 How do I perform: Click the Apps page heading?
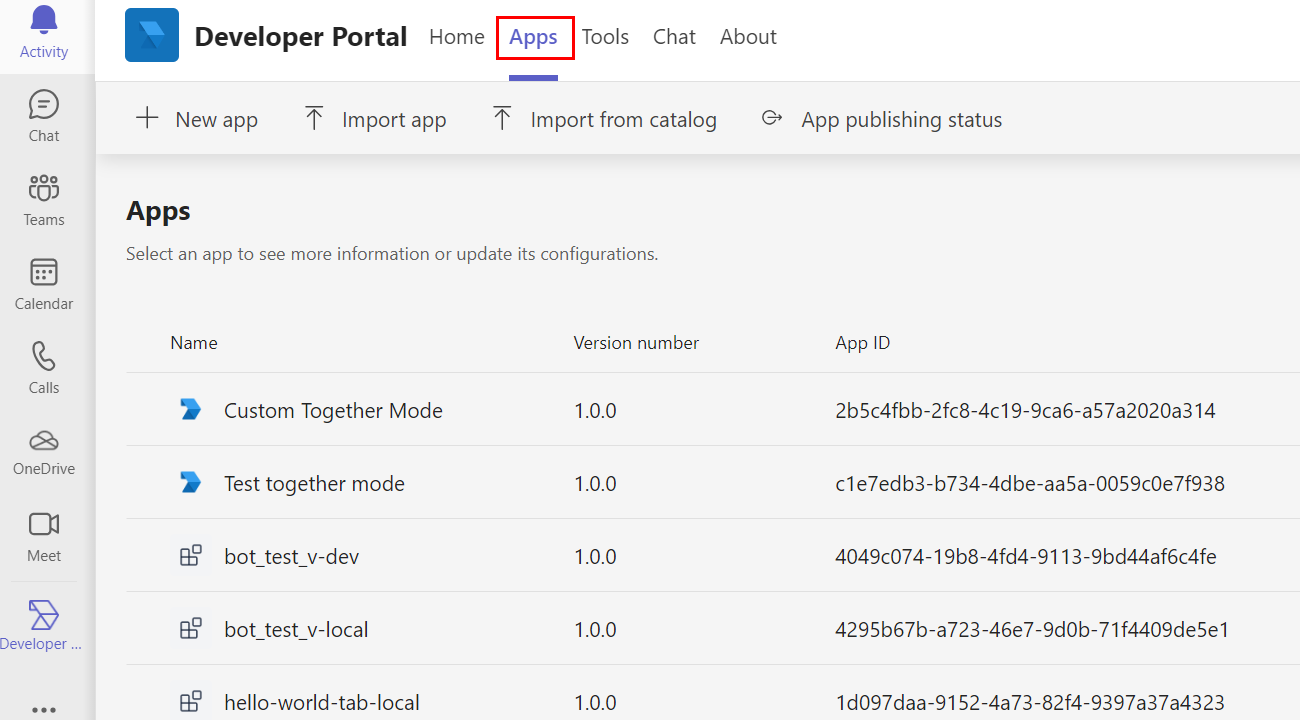(x=158, y=211)
